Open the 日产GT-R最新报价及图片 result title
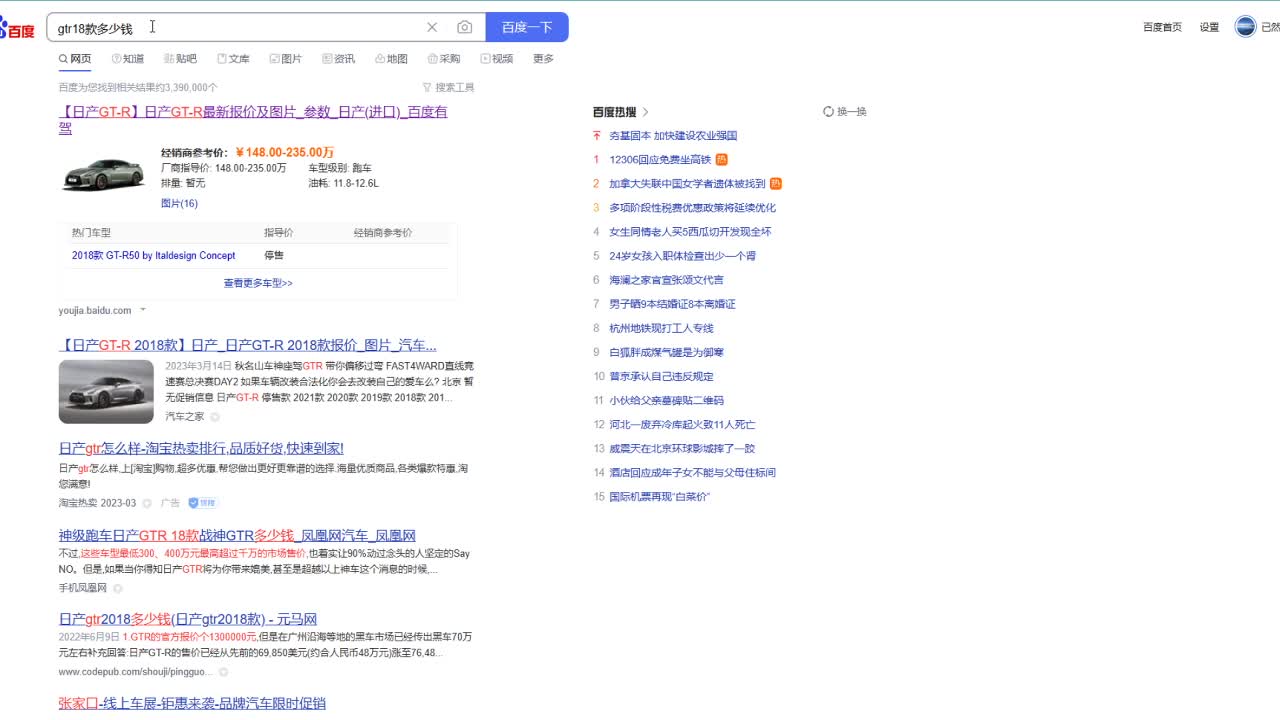This screenshot has height=720, width=1280. point(253,119)
